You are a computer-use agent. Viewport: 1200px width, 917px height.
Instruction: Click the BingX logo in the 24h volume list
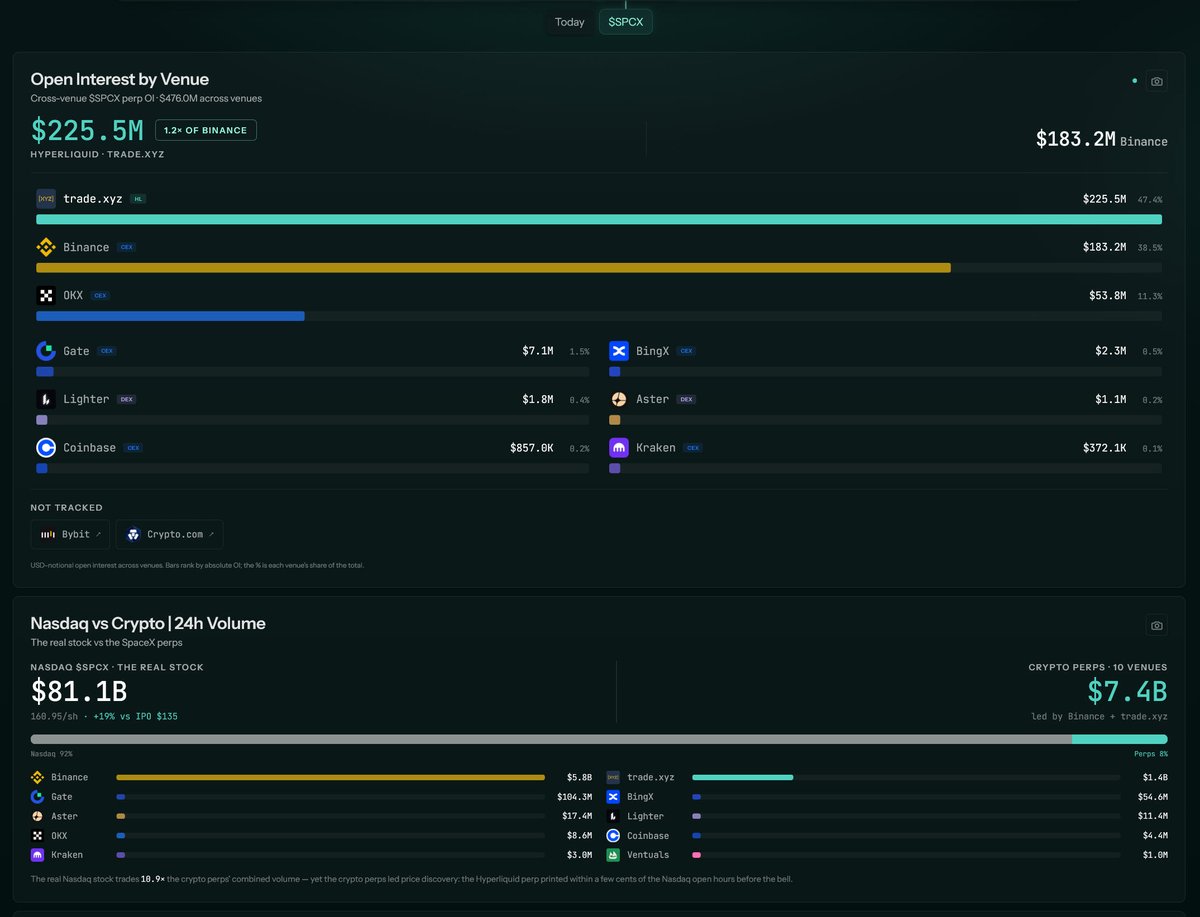tap(614, 797)
